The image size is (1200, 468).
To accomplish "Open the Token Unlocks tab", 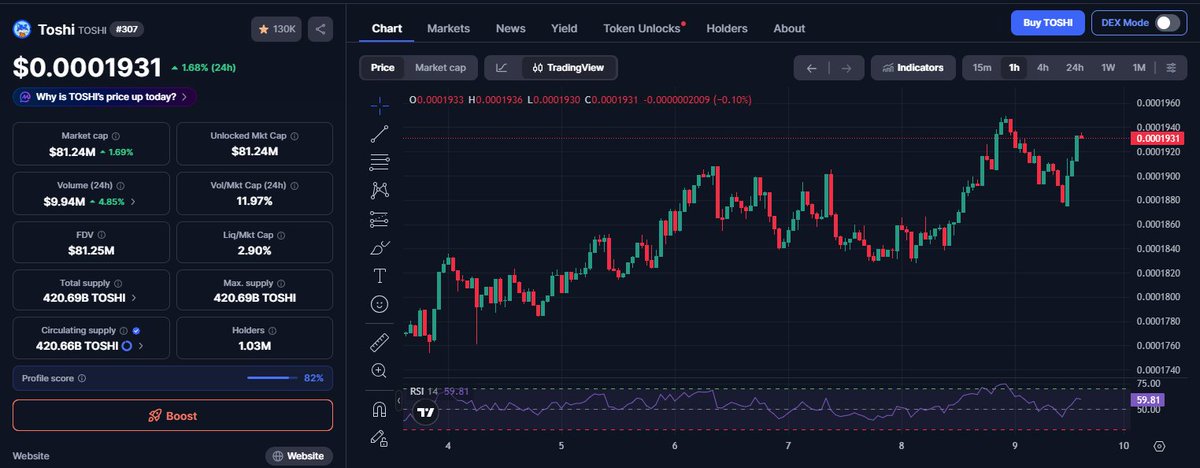I will [x=642, y=28].
